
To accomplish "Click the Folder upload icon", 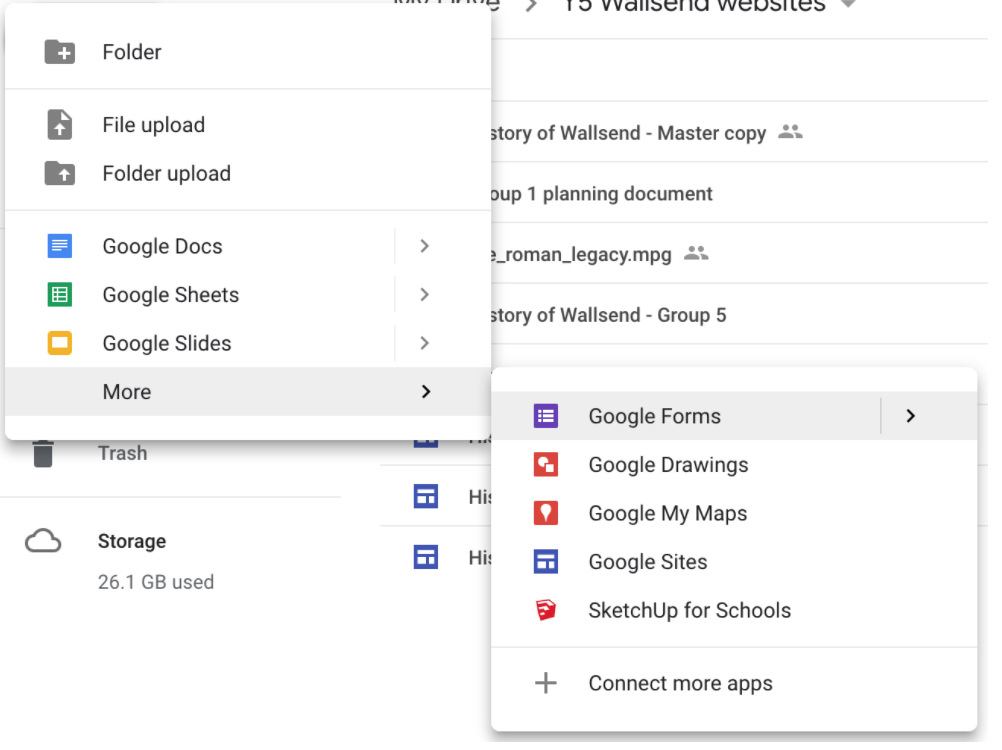I will (60, 174).
